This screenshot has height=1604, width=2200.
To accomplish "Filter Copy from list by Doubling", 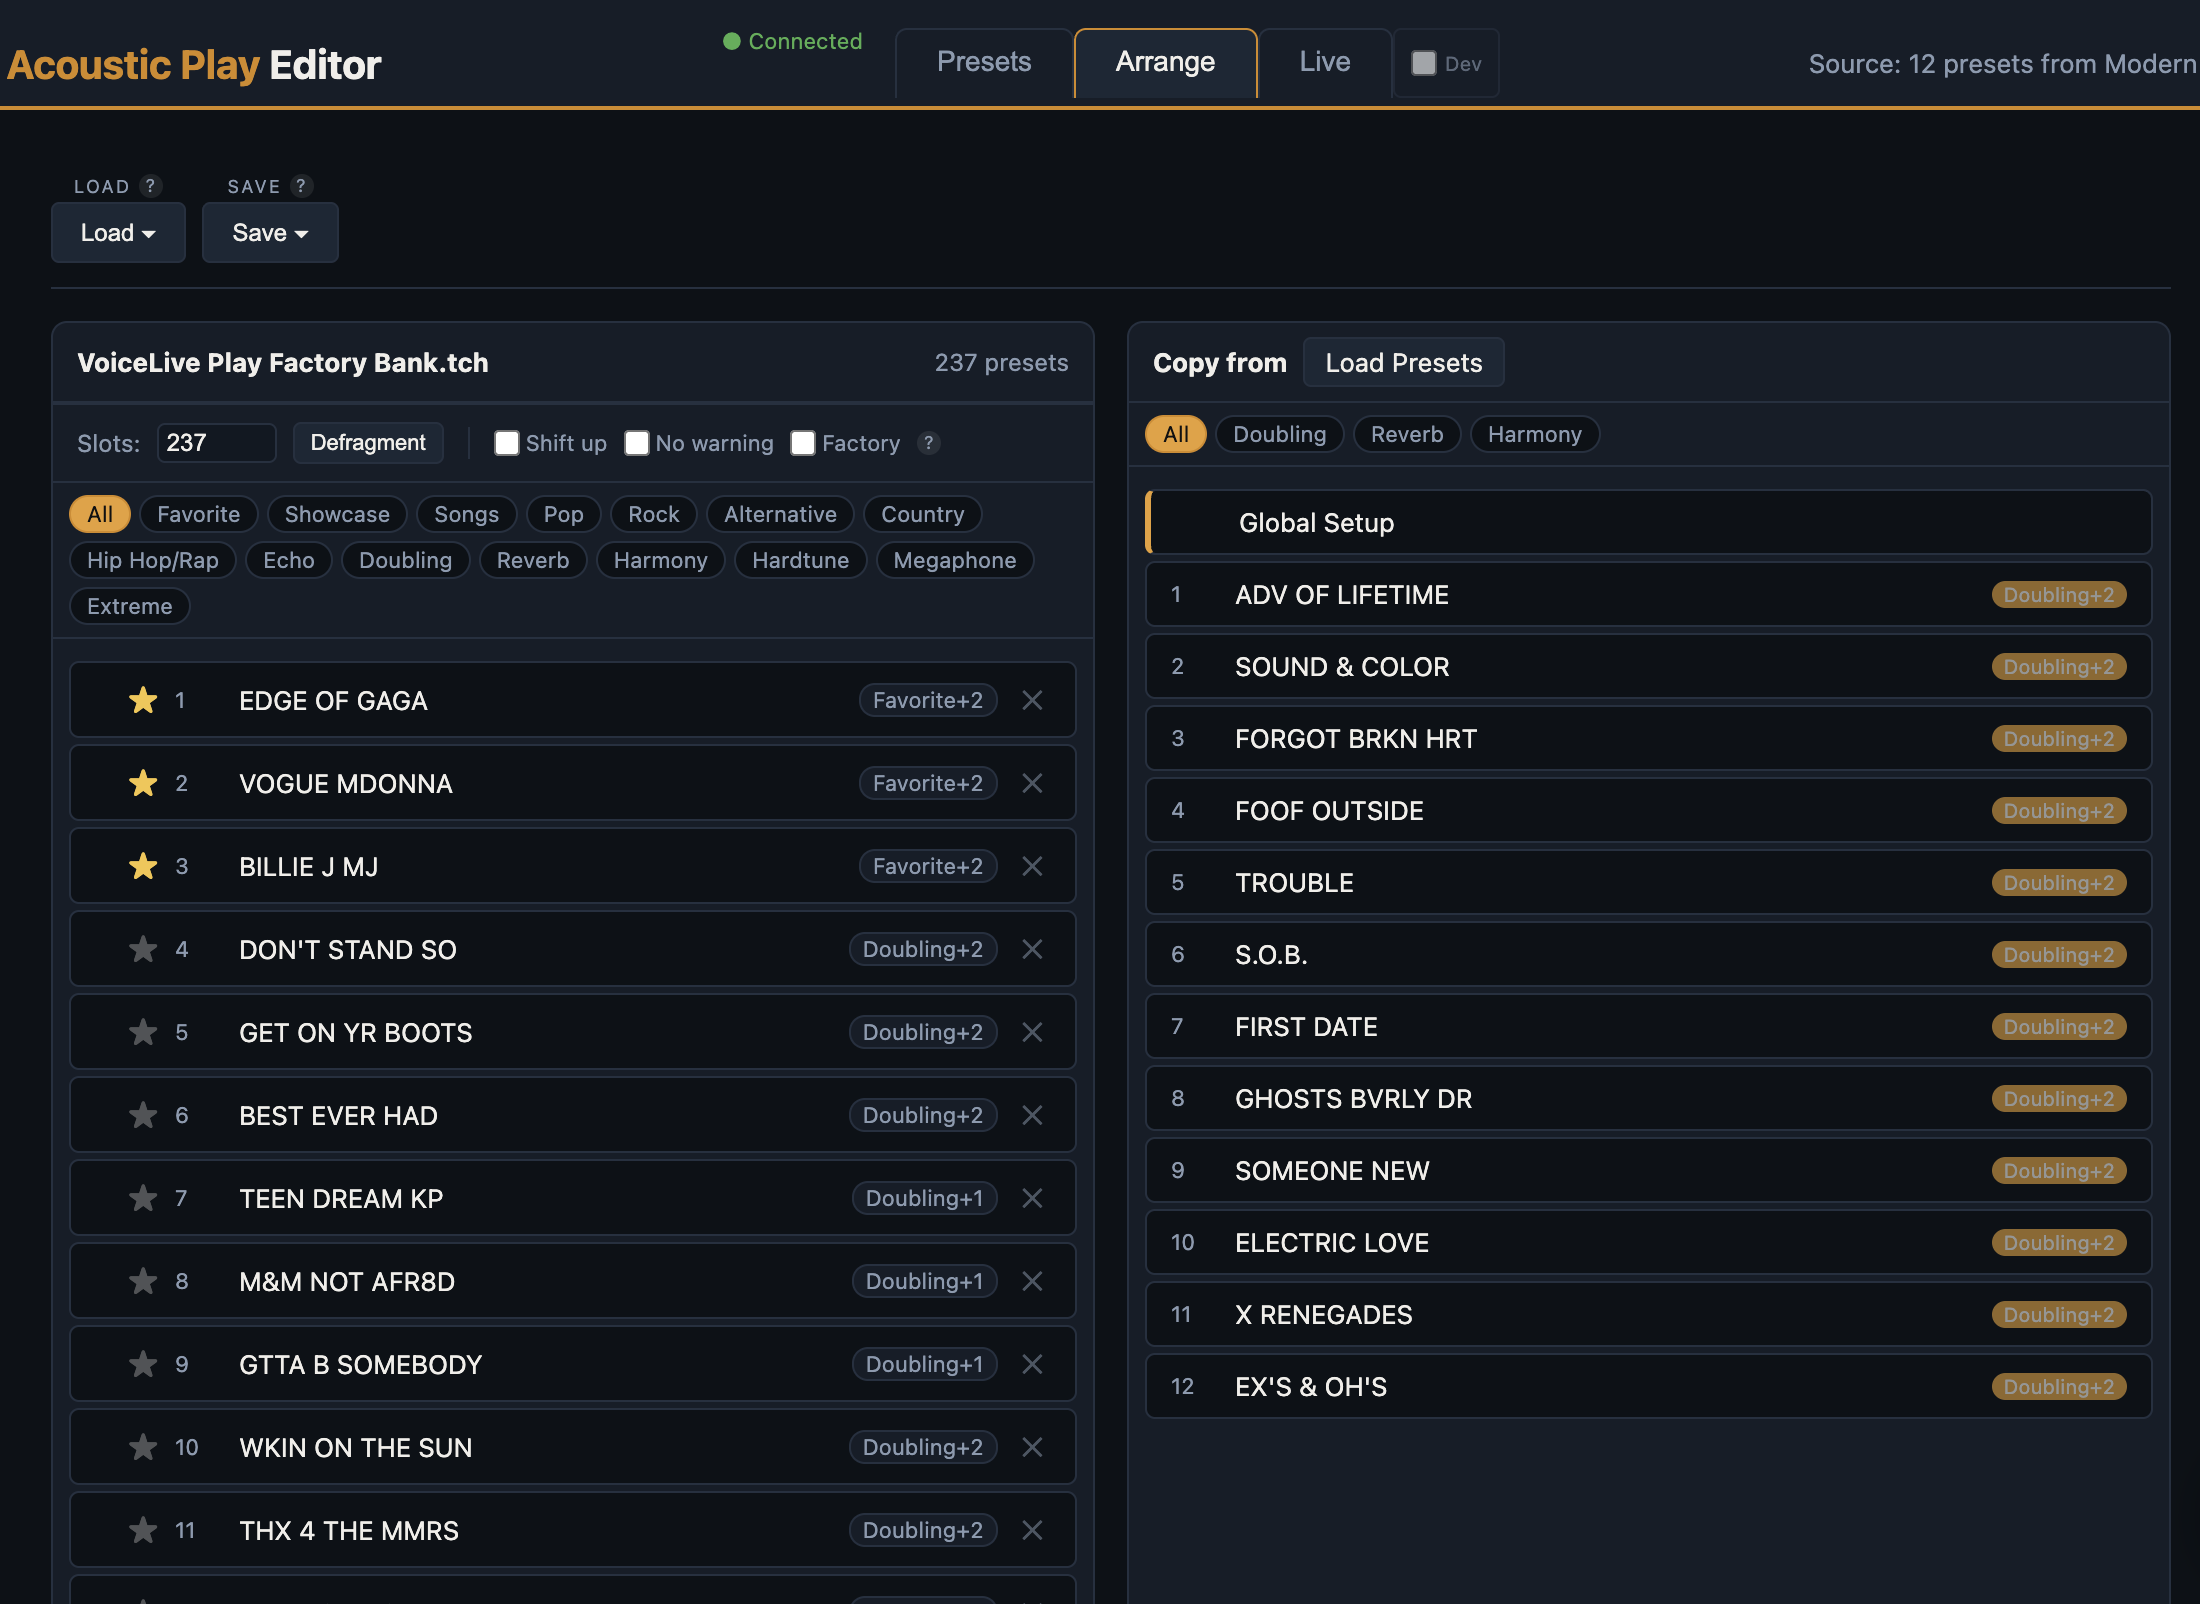I will point(1280,434).
